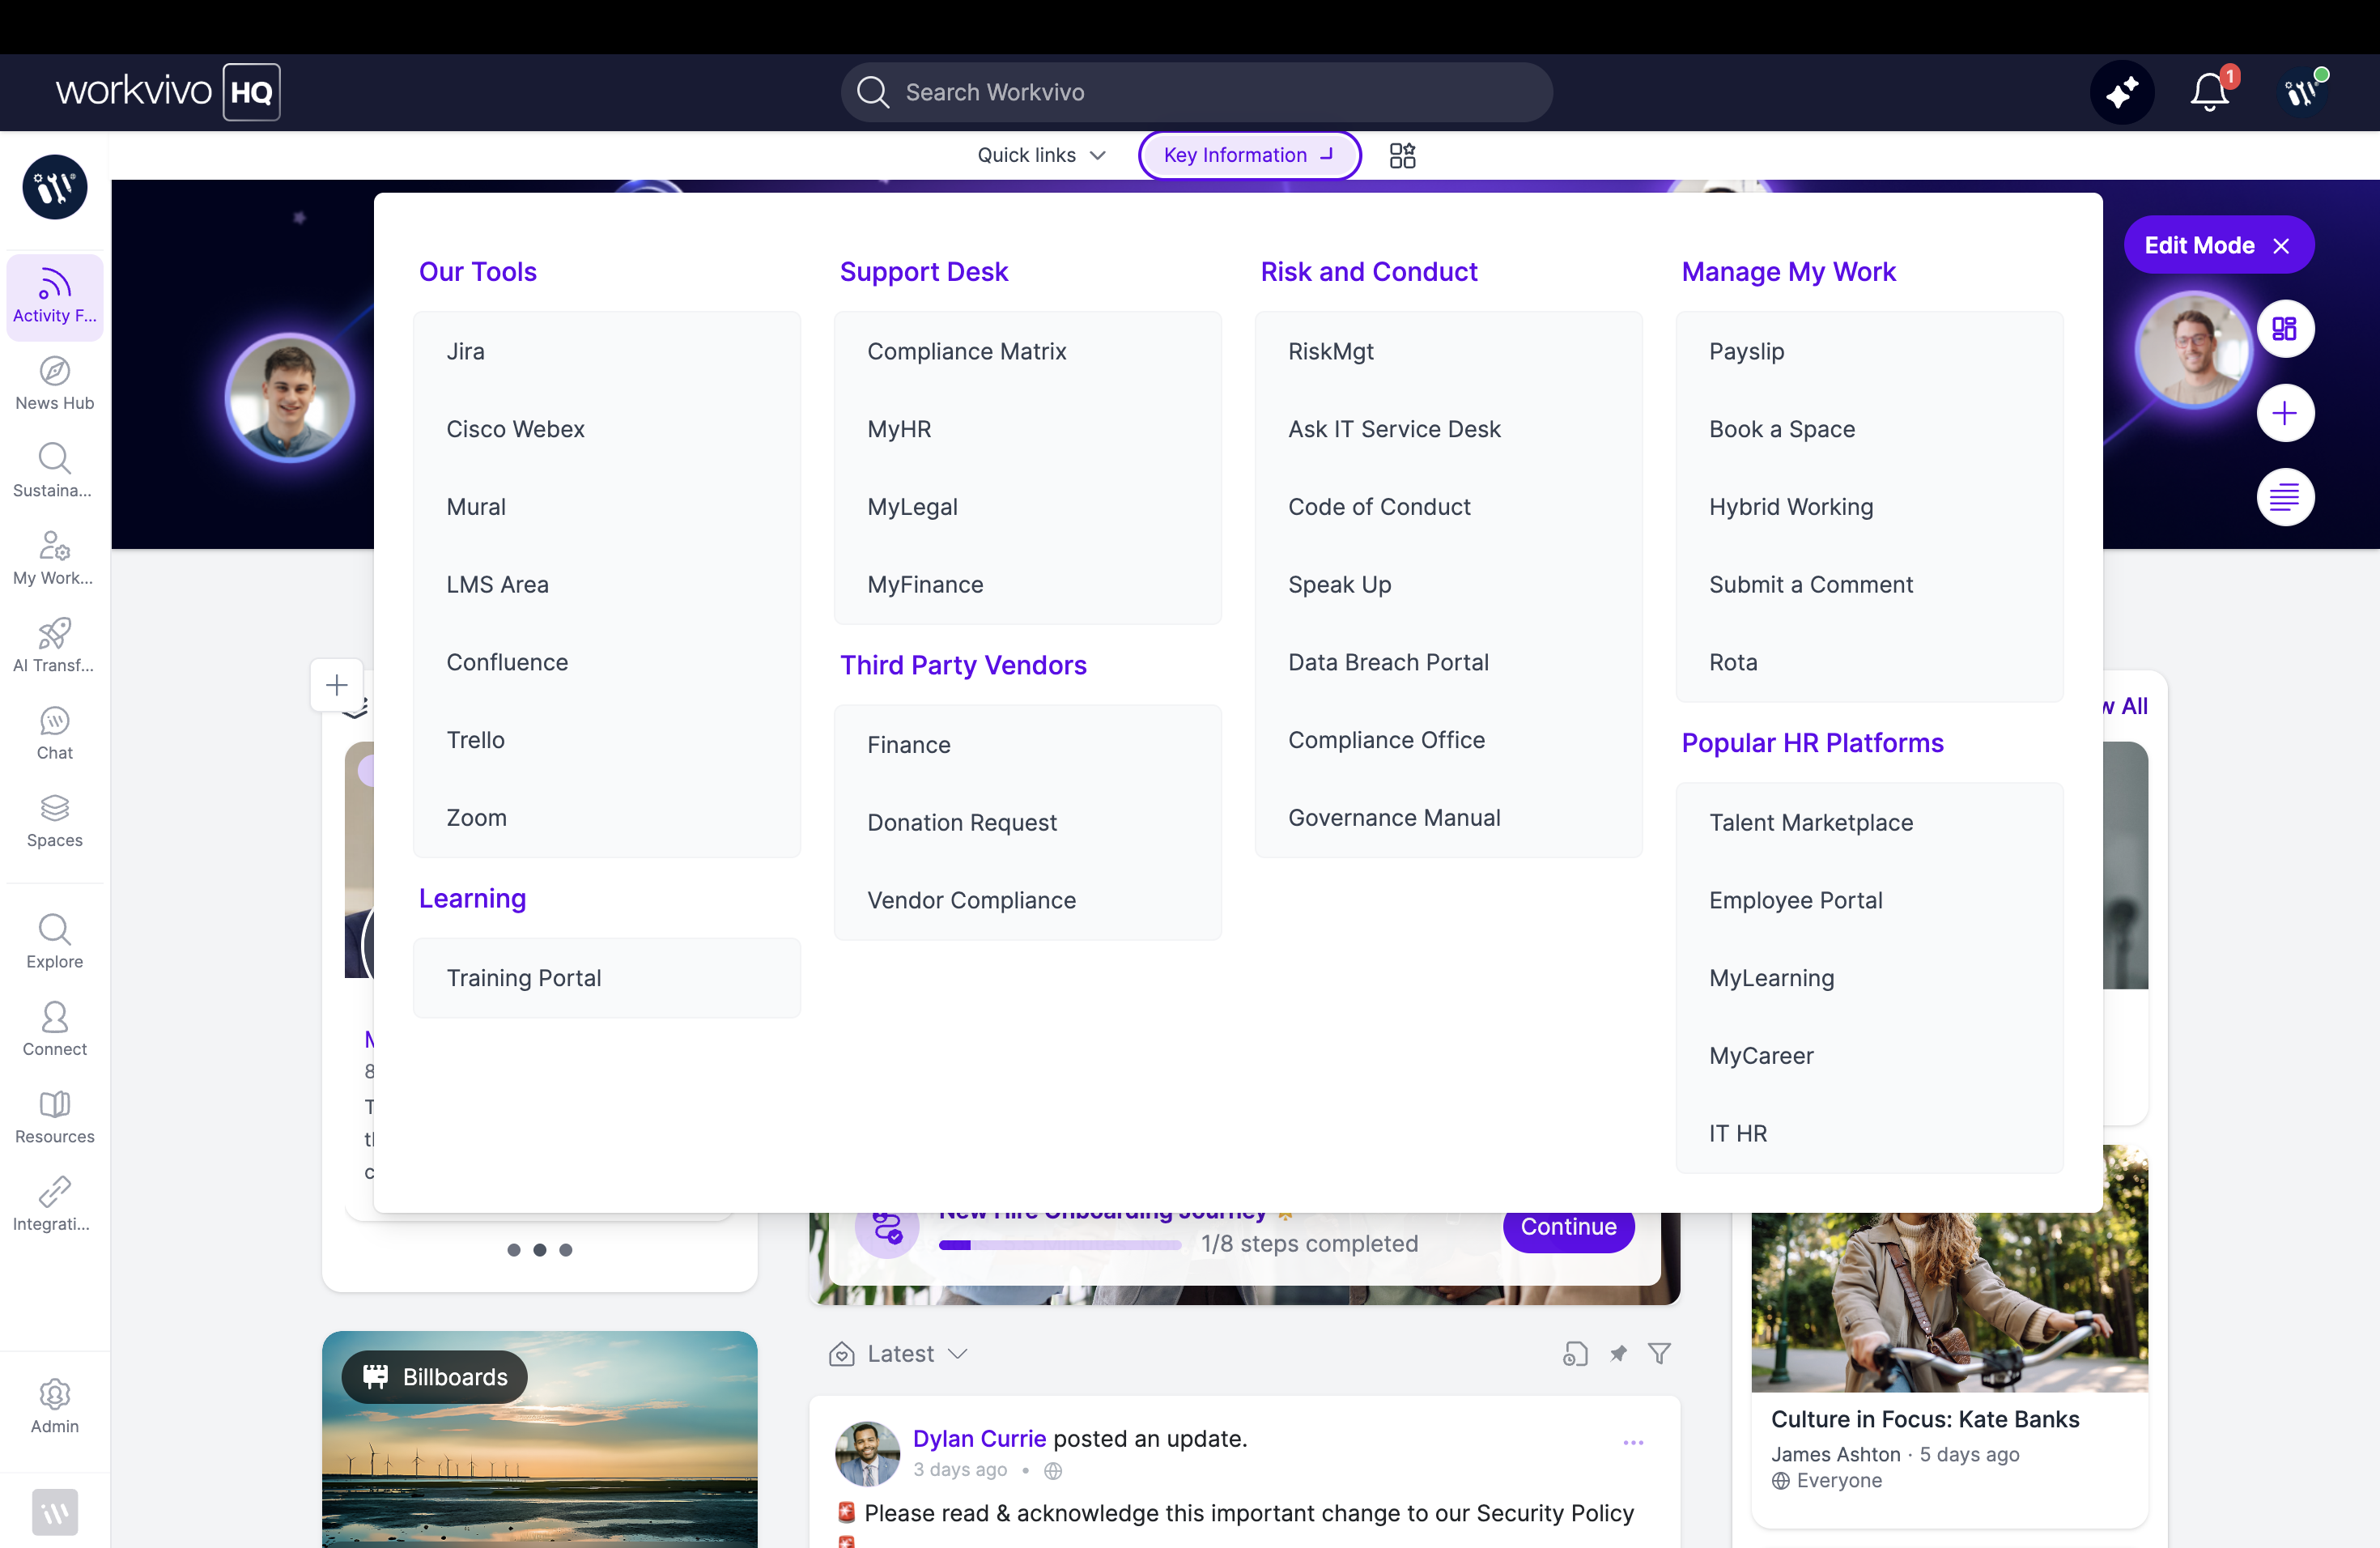Open IT HR in Popular HR Platforms
The height and width of the screenshot is (1548, 2380).
pyautogui.click(x=1870, y=1133)
